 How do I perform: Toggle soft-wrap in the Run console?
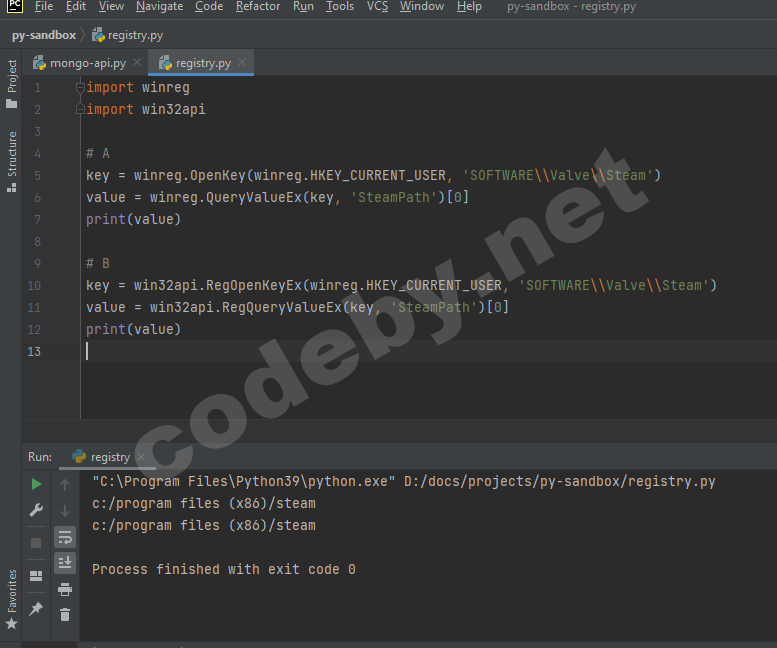(x=65, y=537)
